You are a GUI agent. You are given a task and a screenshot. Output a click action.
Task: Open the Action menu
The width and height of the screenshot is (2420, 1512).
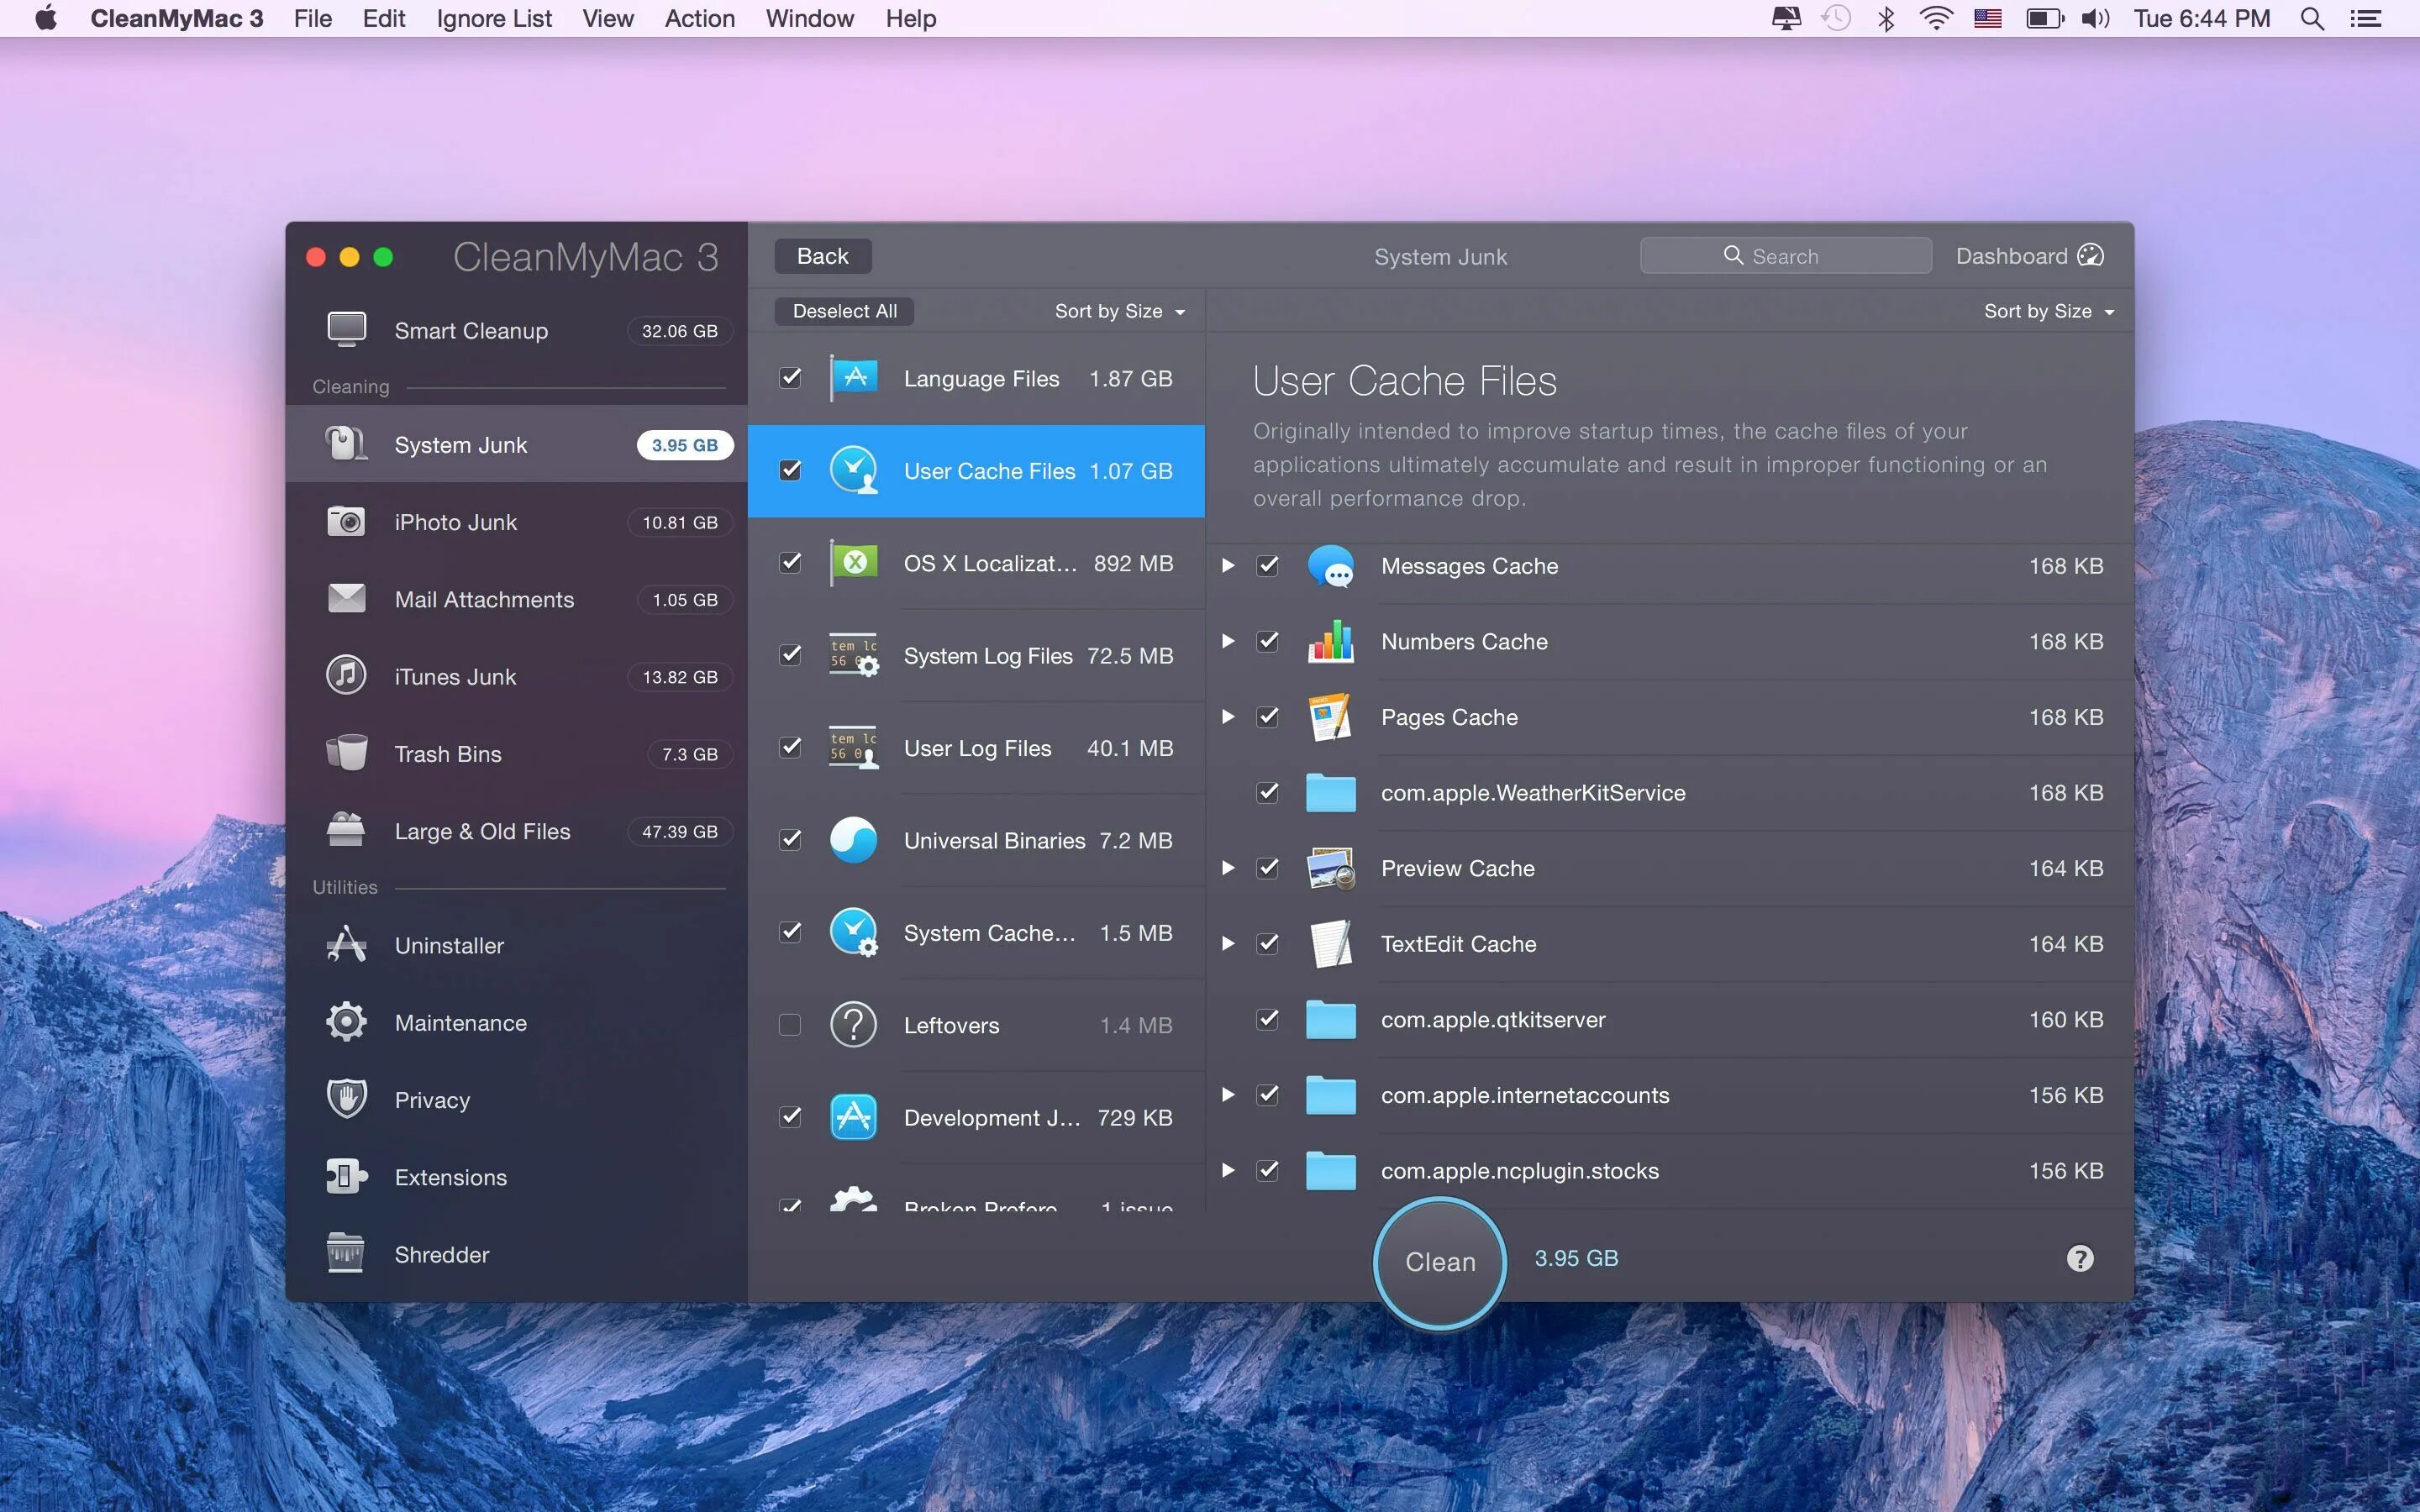[700, 19]
